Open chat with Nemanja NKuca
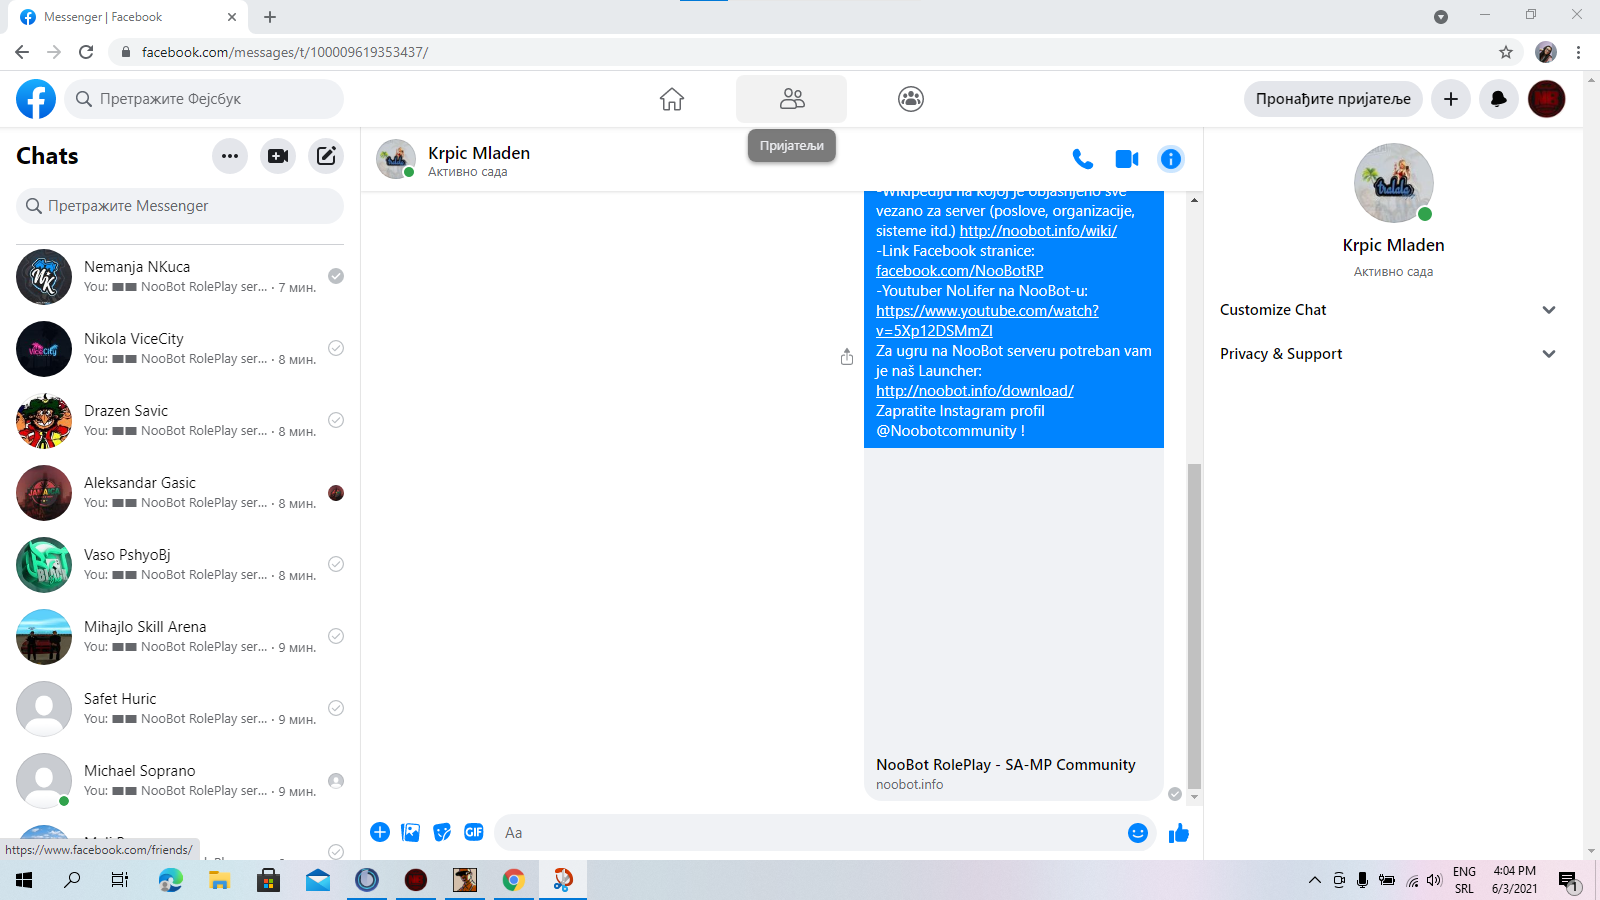Screen dimensions: 1600x900 coord(180,277)
